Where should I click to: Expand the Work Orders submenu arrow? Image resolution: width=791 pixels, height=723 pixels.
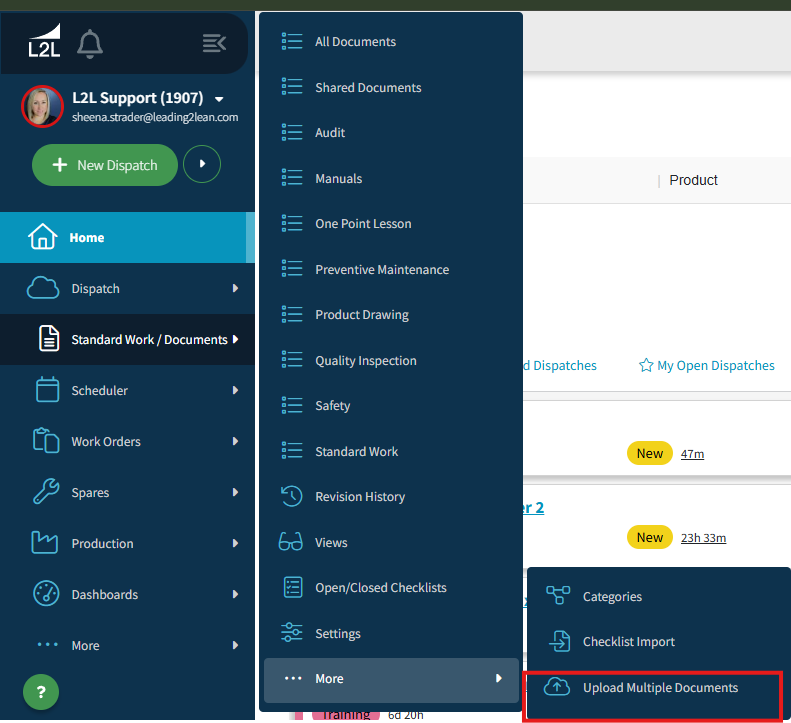tap(235, 441)
